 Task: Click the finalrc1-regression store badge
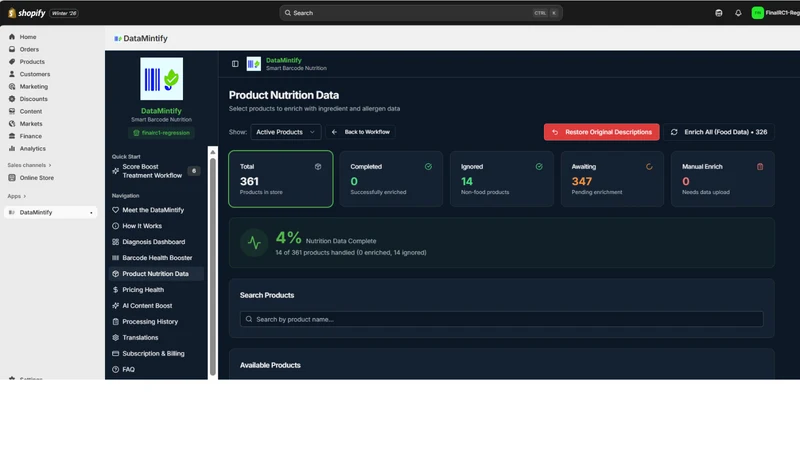point(161,133)
